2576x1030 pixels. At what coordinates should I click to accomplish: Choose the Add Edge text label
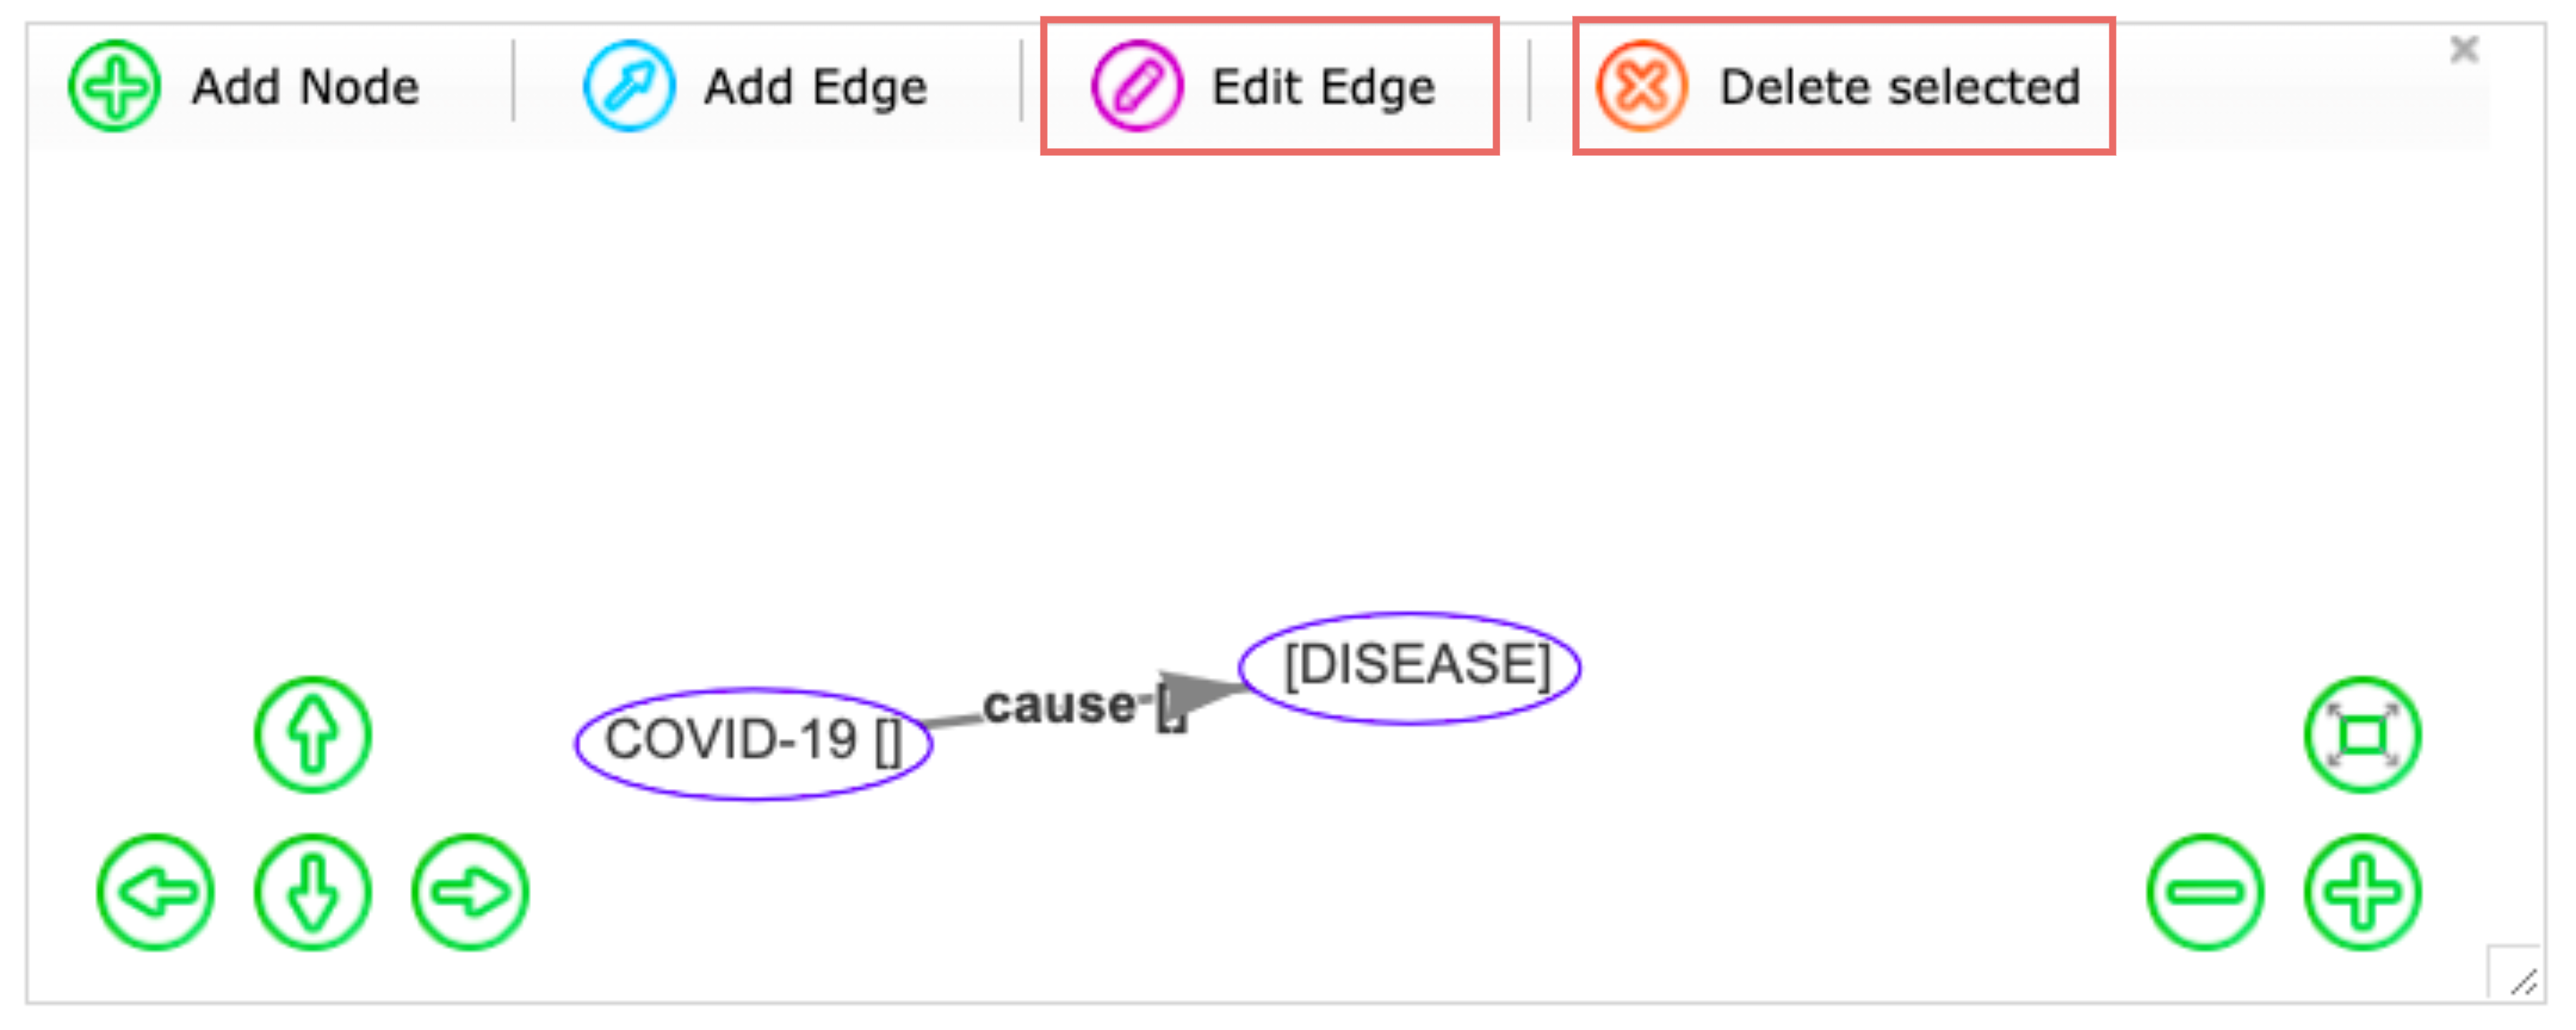coord(815,87)
